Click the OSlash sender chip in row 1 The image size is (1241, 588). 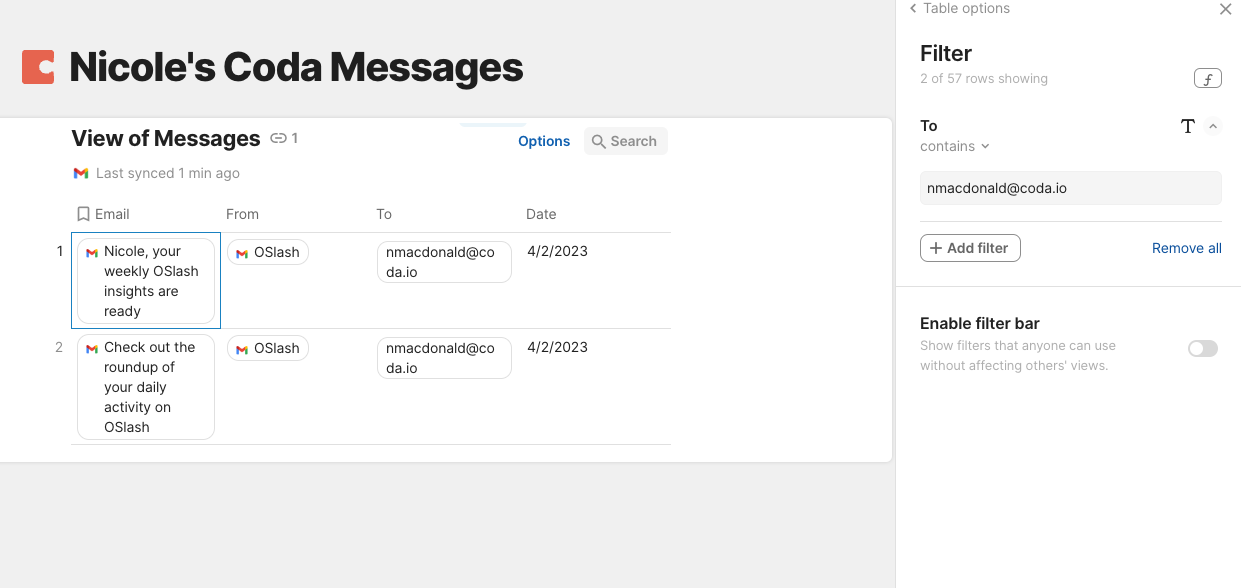(x=268, y=252)
